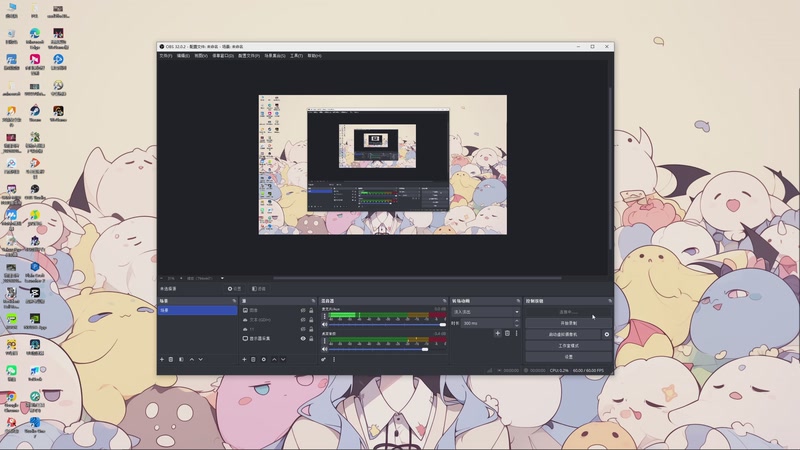Open Steam desktop icon

[x=35, y=113]
